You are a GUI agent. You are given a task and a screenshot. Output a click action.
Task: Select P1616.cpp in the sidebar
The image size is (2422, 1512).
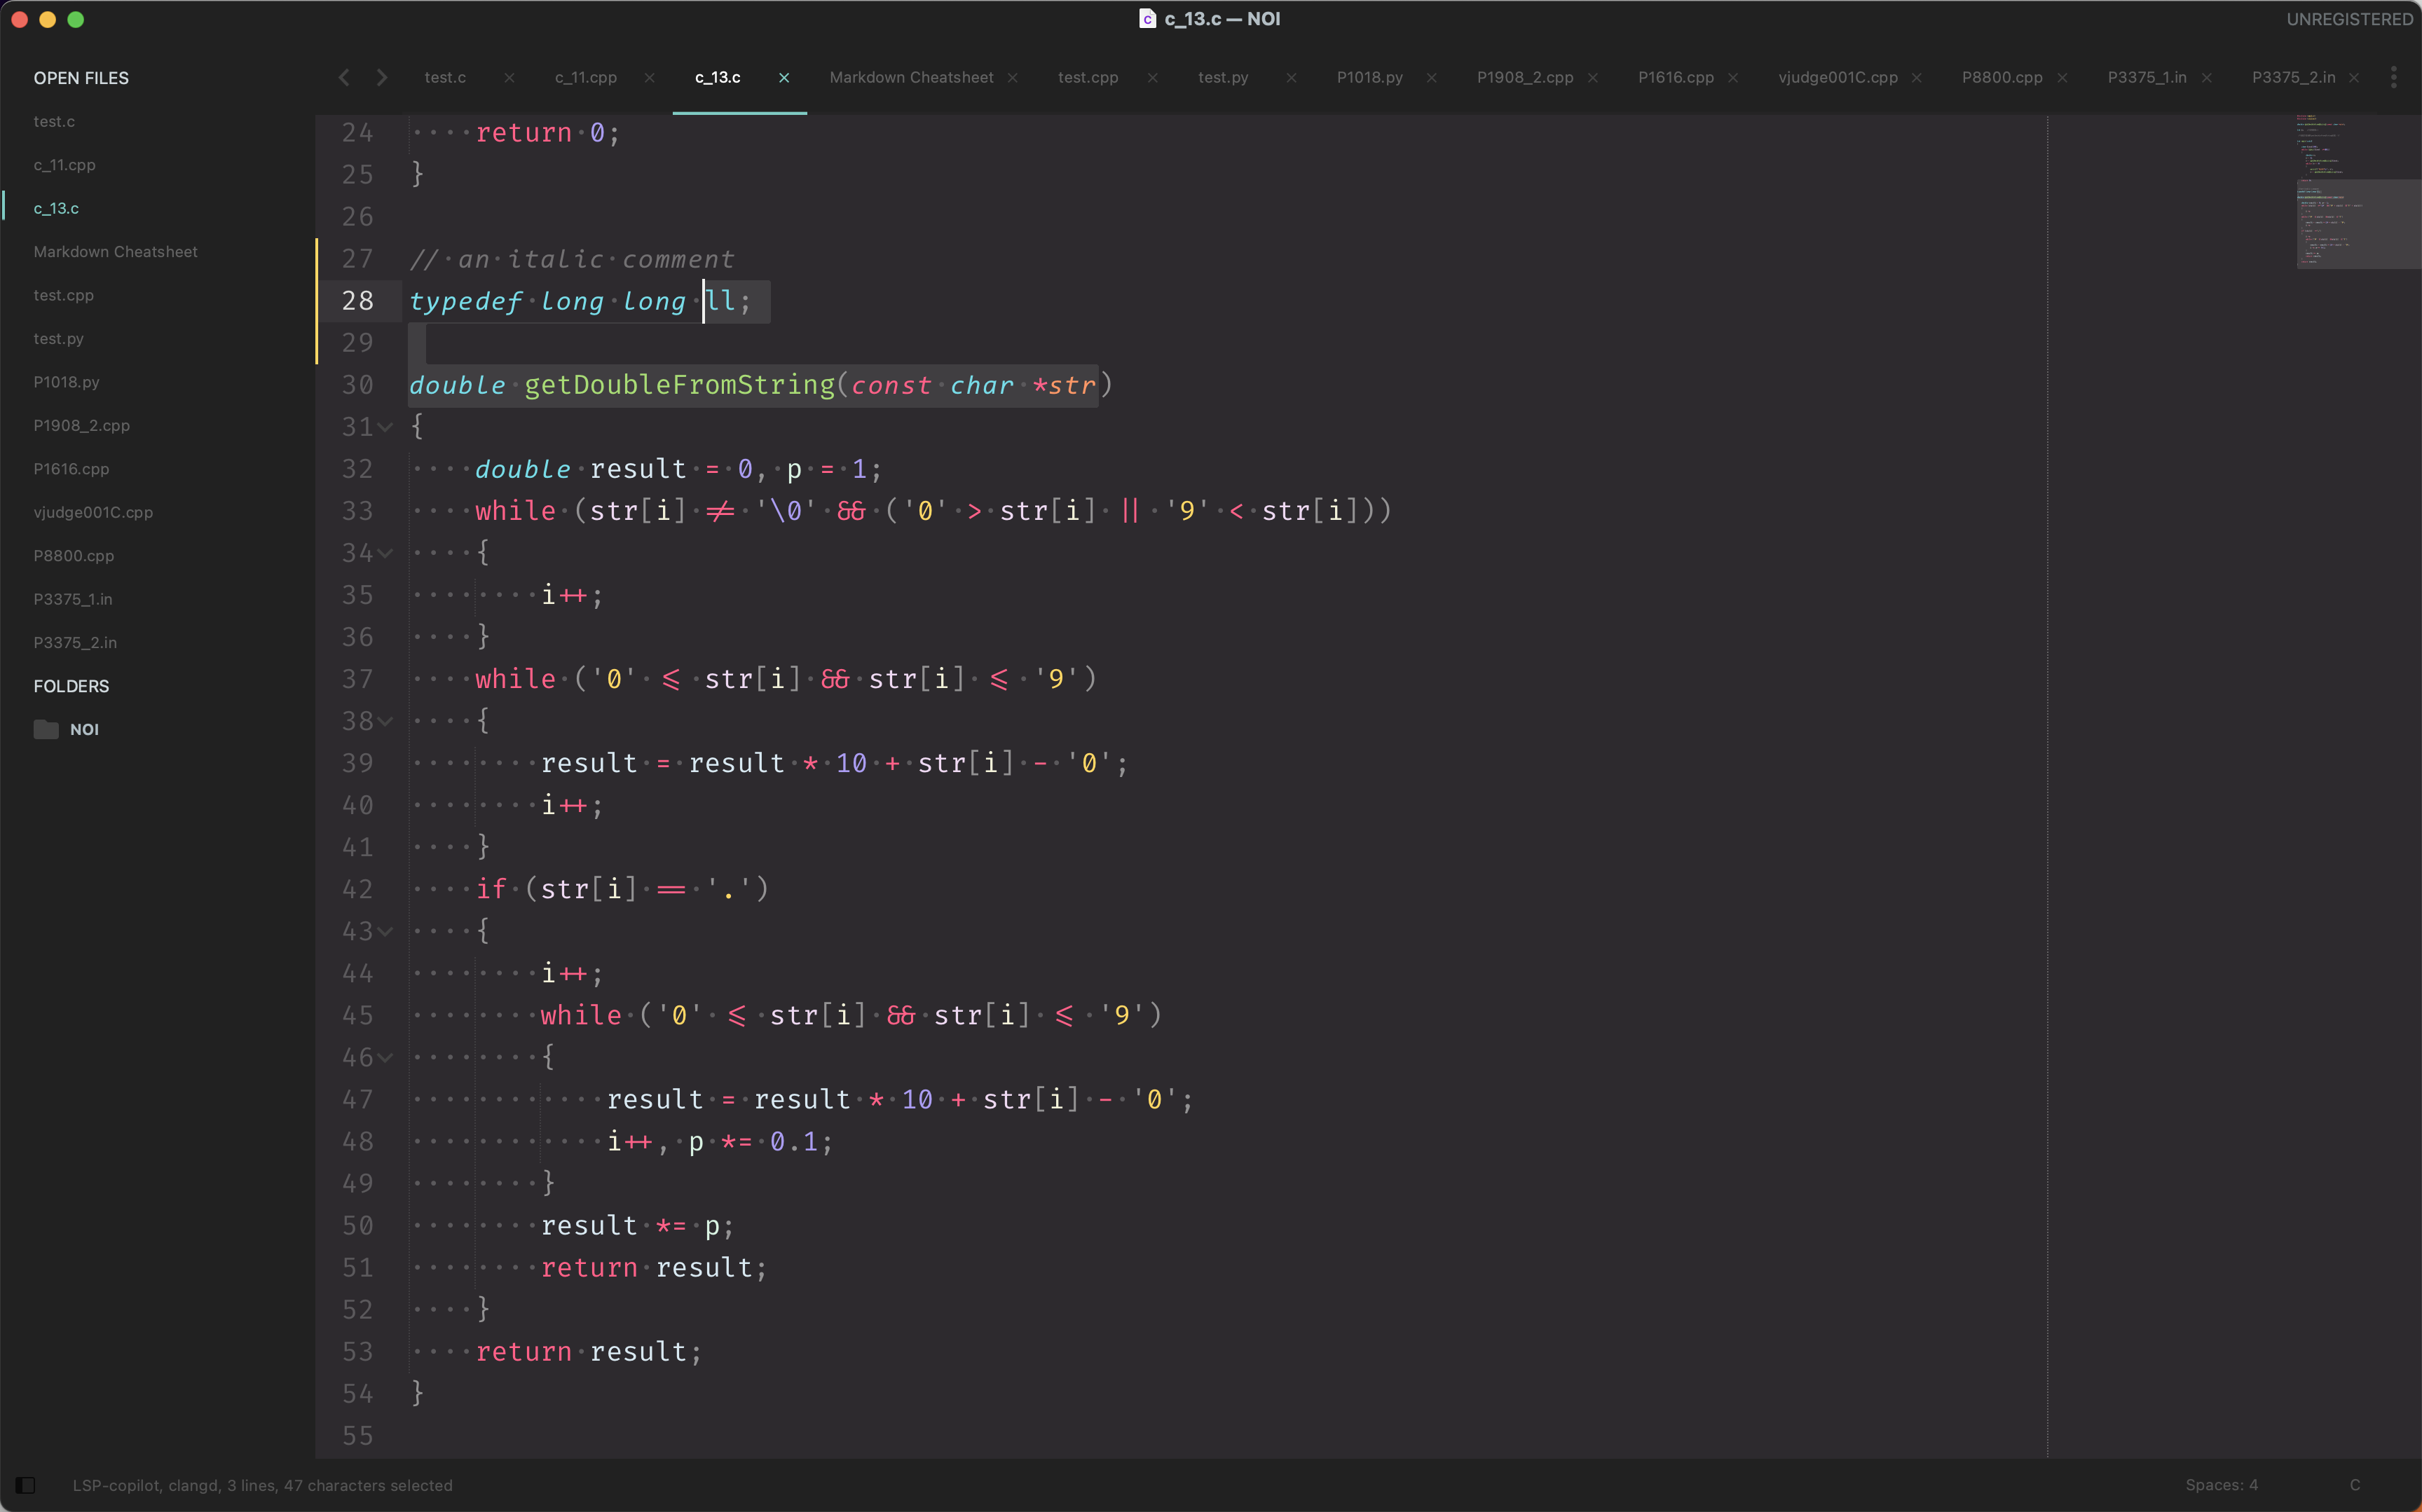[x=71, y=469]
